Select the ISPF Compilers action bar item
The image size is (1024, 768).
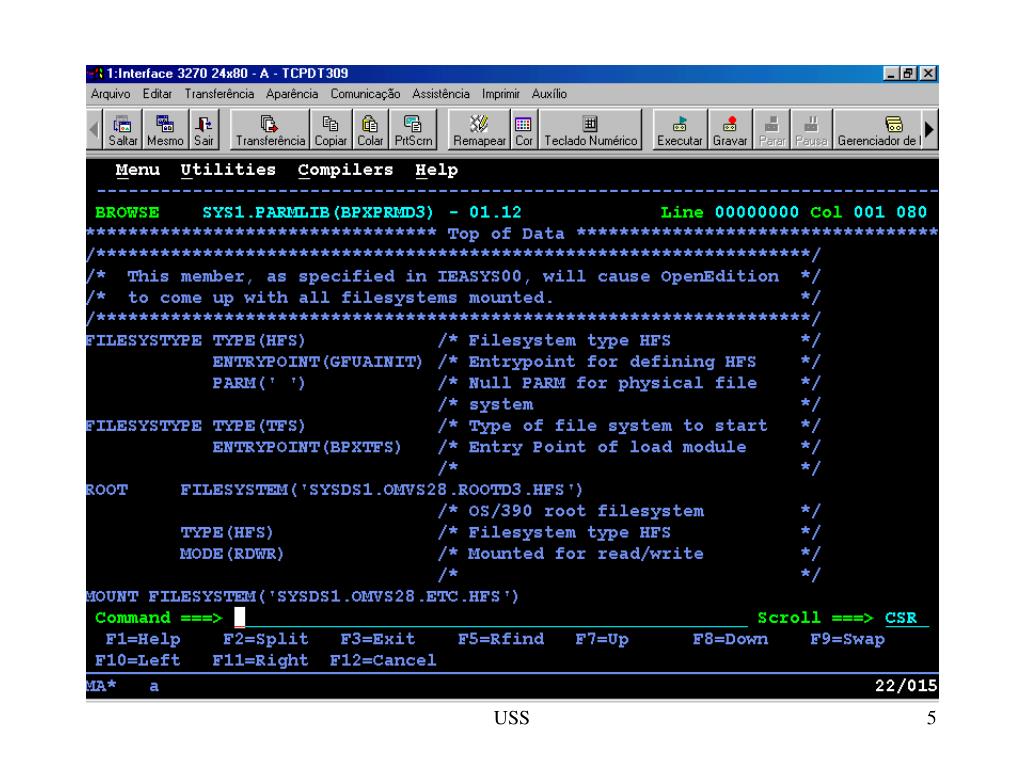345,170
